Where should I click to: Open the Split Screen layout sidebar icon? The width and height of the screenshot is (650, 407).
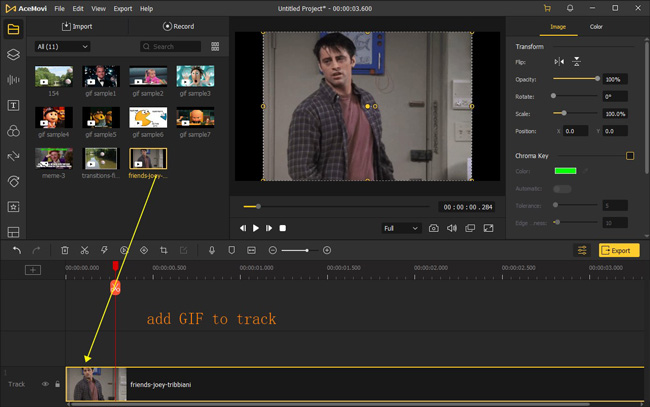[13, 232]
